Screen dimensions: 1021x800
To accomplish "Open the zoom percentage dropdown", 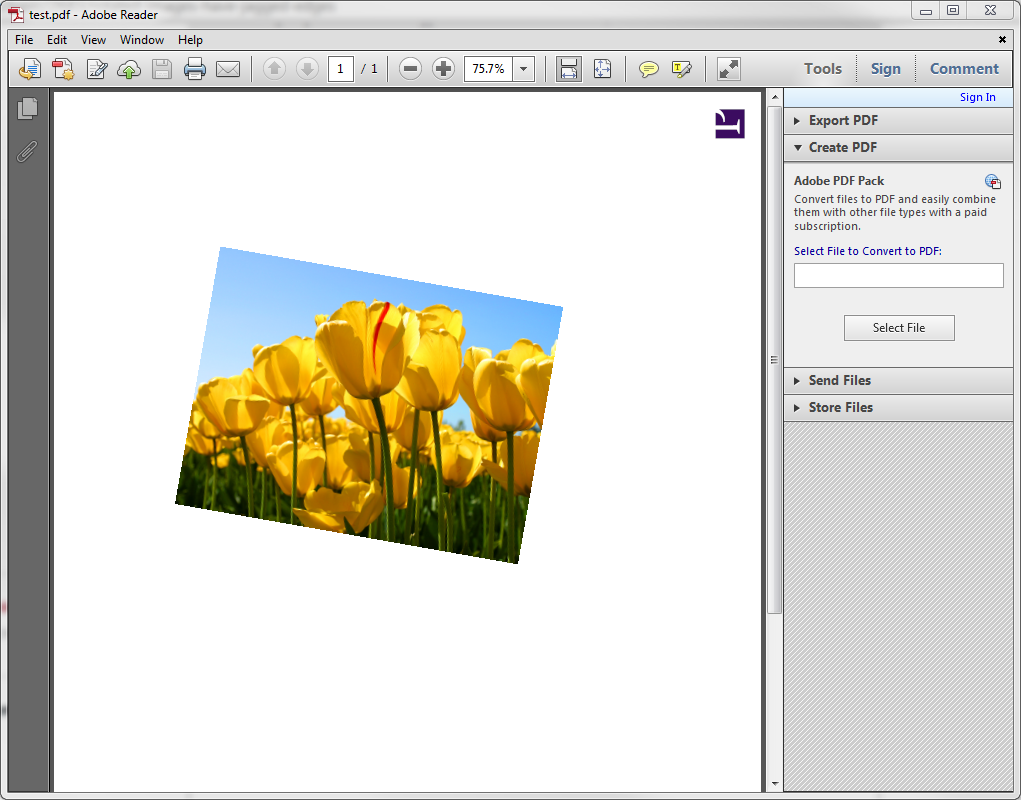I will point(524,69).
